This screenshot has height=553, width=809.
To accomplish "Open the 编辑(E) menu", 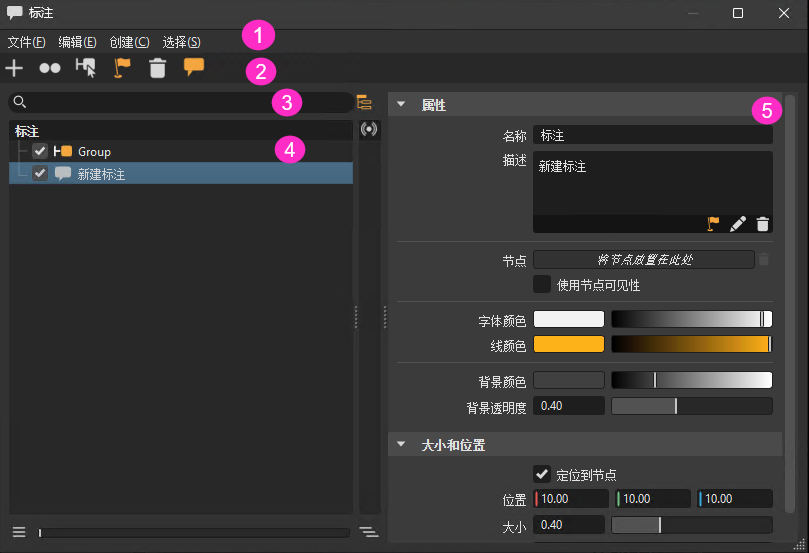I will coord(77,42).
